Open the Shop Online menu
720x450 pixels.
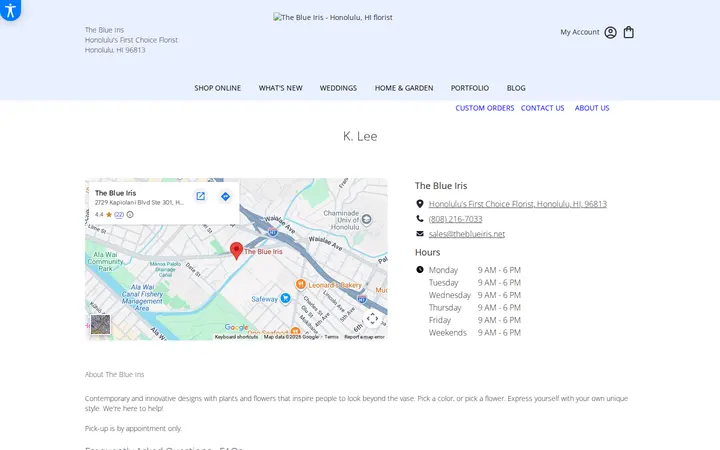[x=217, y=88]
